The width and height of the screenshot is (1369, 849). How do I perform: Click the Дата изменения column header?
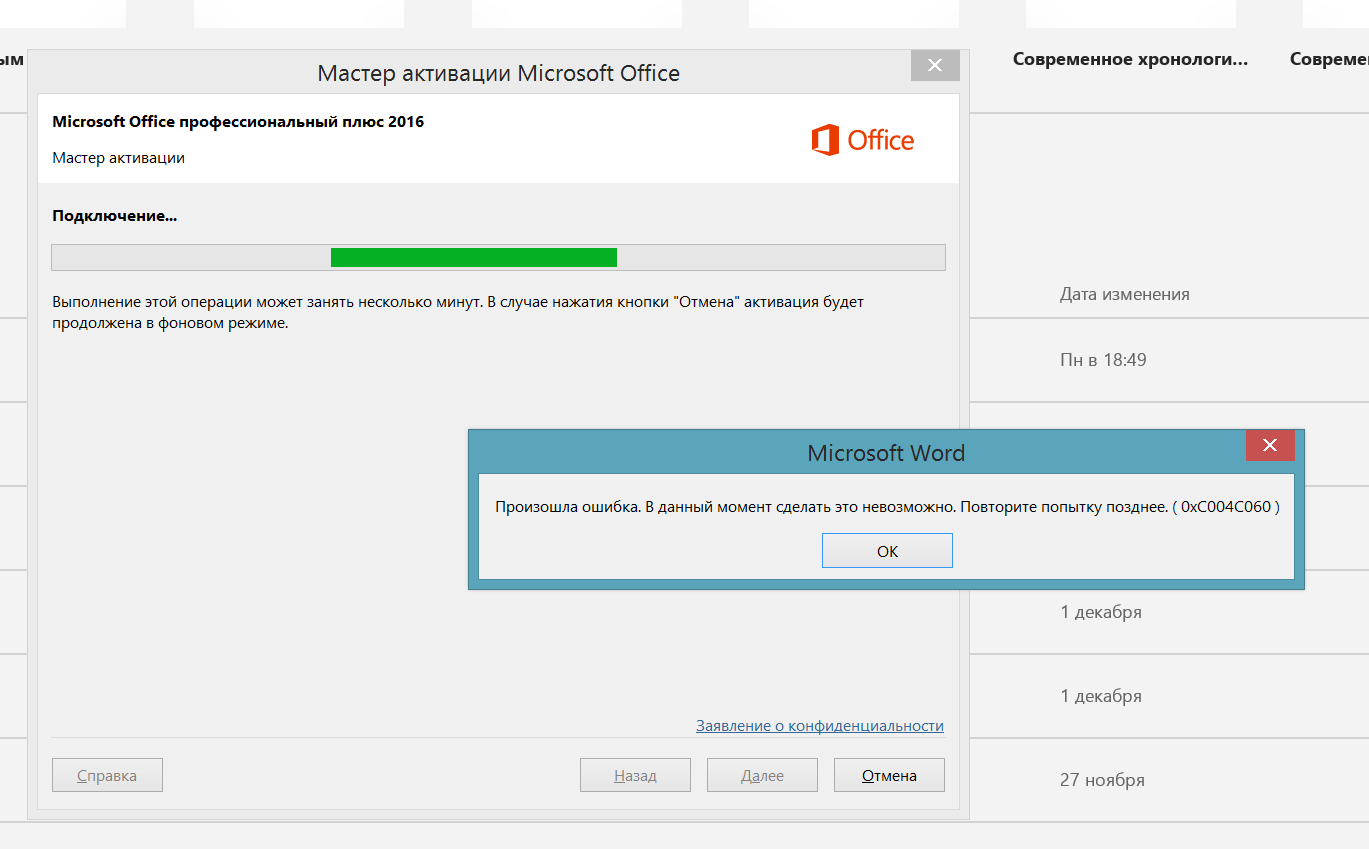click(1125, 294)
